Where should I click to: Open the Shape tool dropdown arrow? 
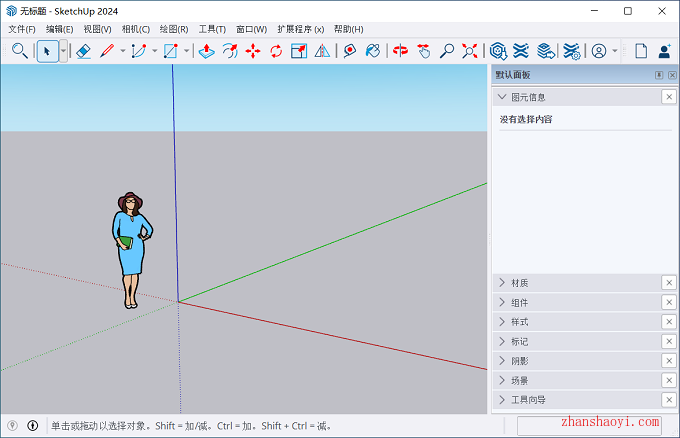(x=186, y=51)
